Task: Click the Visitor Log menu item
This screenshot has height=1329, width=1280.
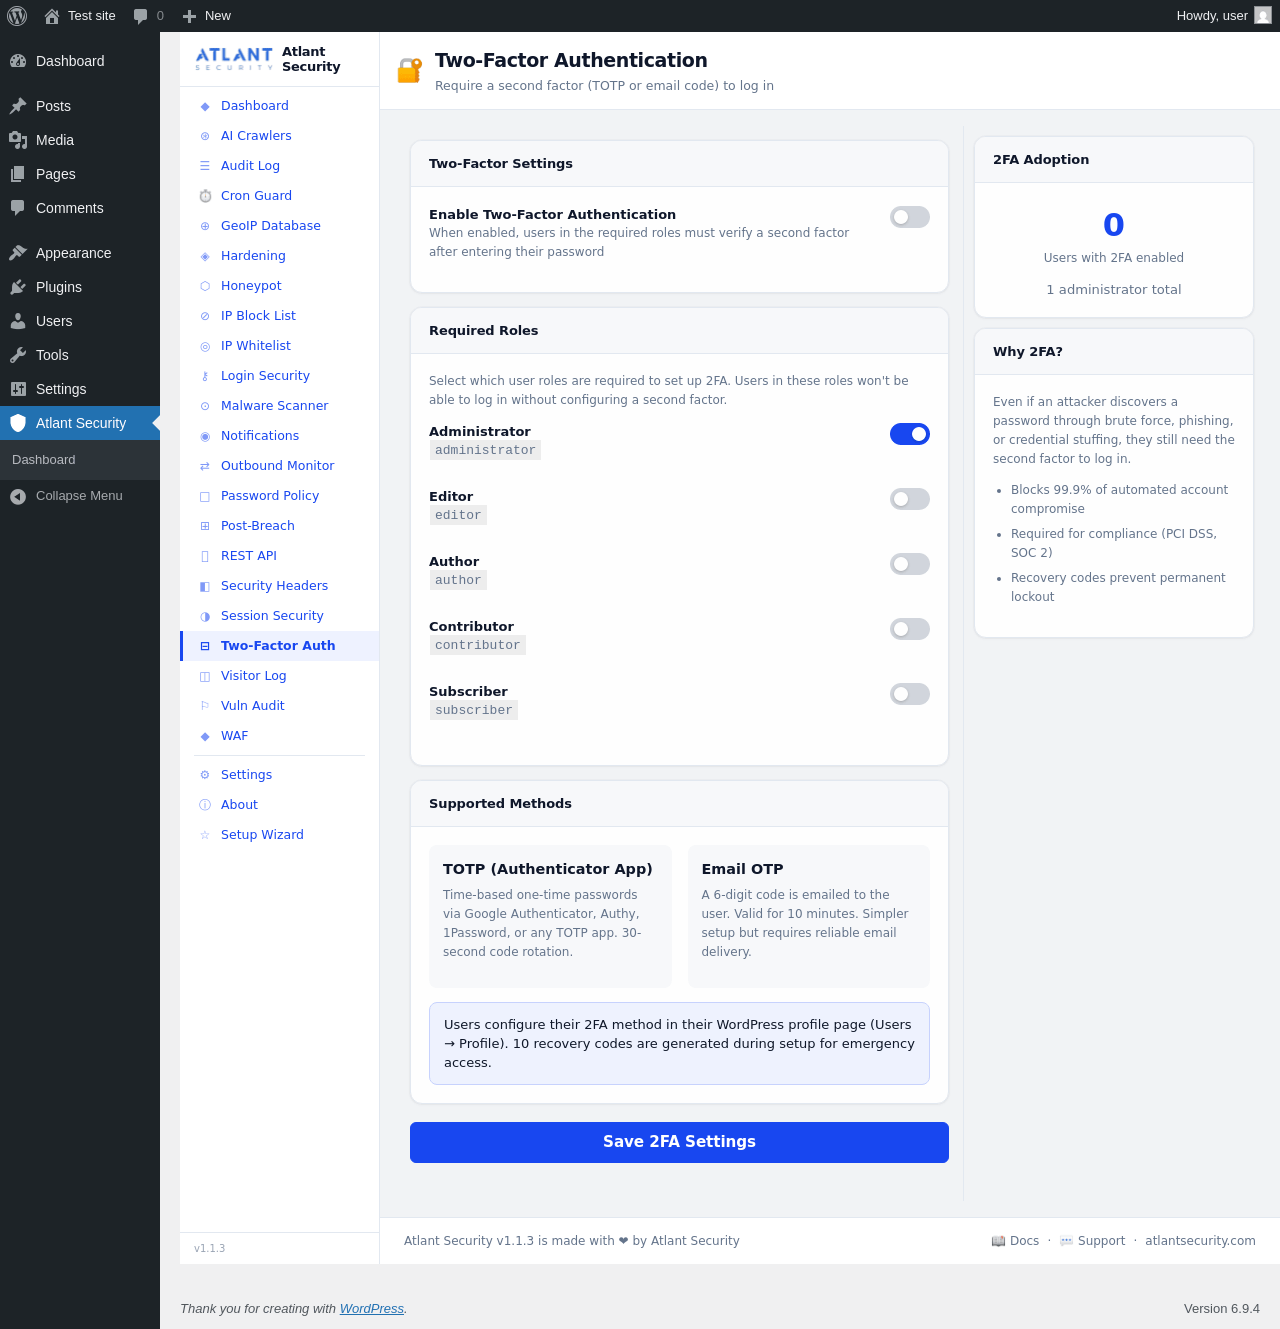Action: point(279,676)
